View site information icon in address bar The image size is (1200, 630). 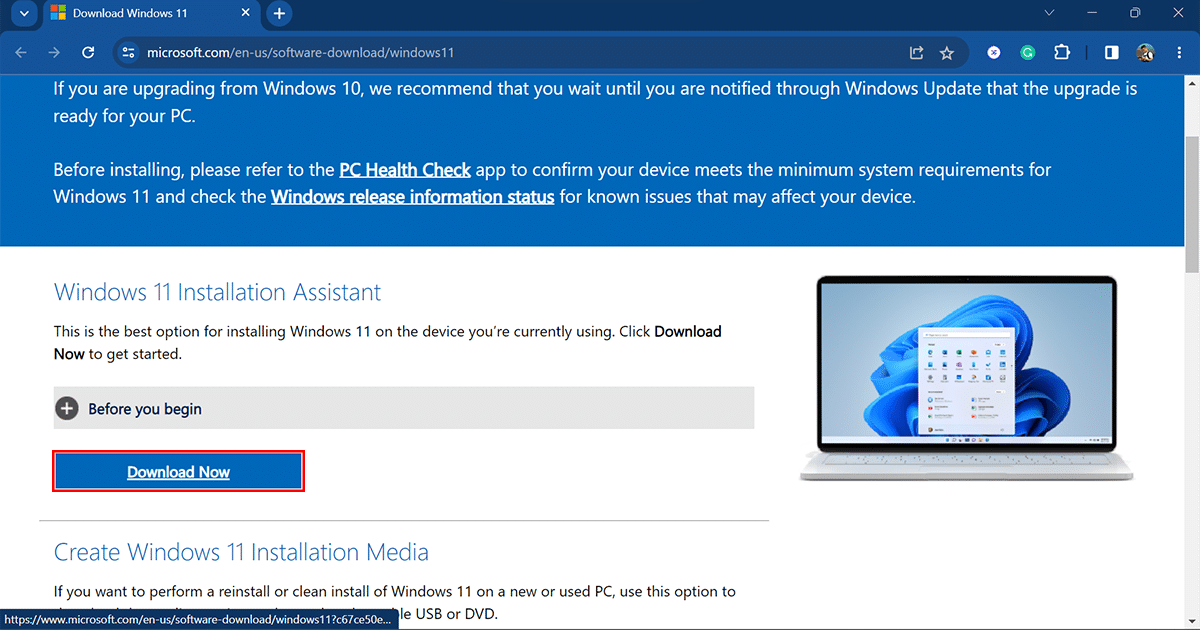[127, 53]
